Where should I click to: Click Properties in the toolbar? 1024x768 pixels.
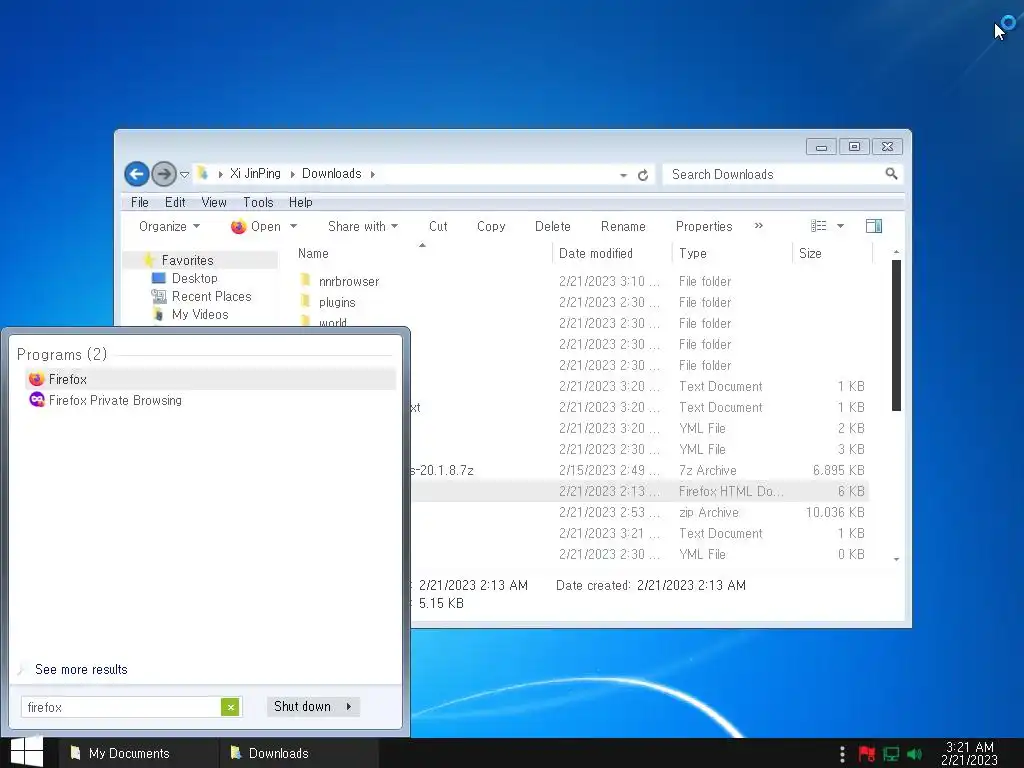point(704,227)
